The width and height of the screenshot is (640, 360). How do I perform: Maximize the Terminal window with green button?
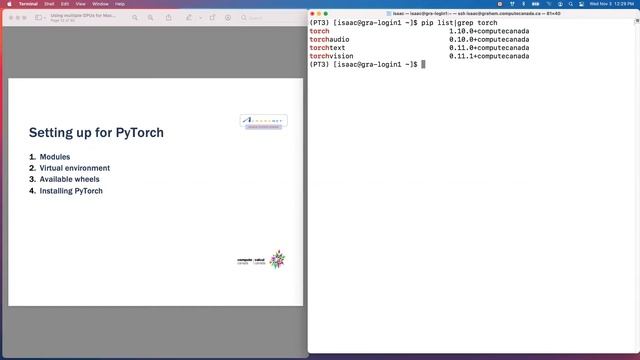click(325, 13)
